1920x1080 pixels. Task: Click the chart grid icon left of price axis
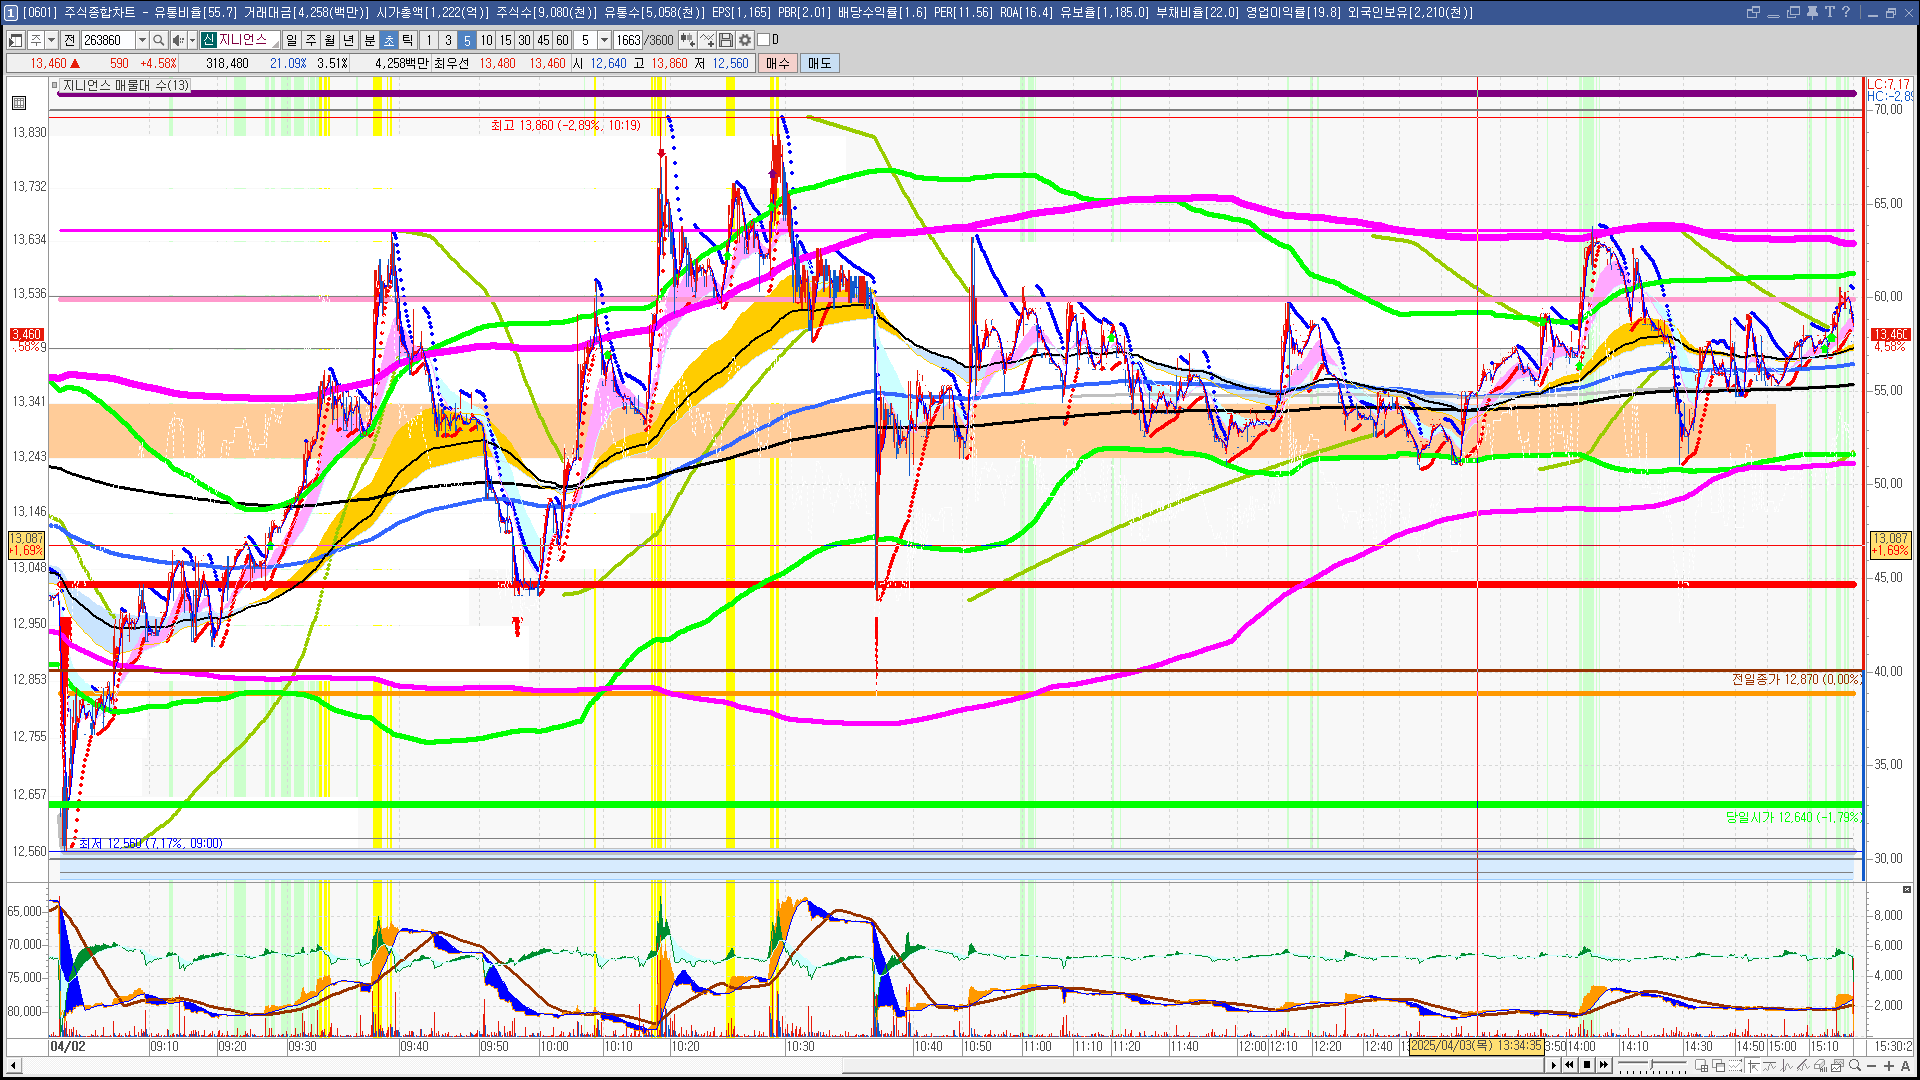point(19,102)
